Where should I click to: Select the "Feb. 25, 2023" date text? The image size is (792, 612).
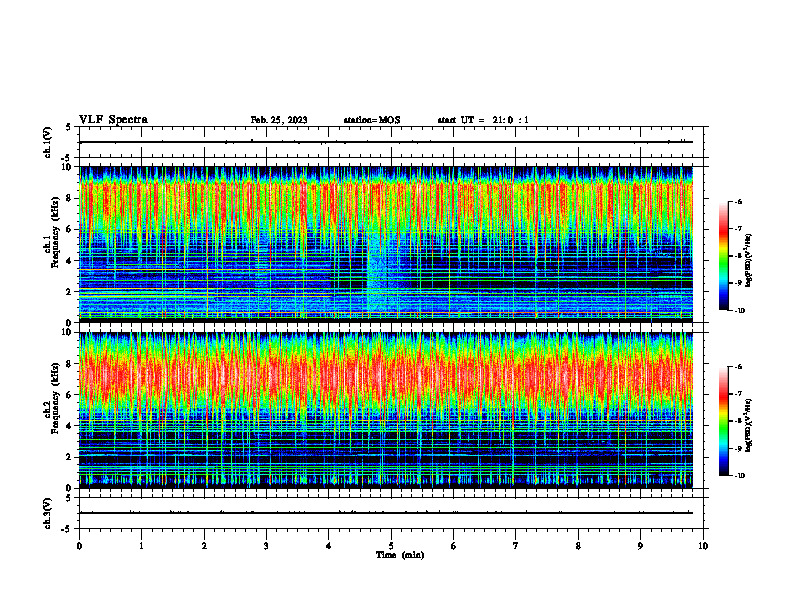pyautogui.click(x=279, y=120)
